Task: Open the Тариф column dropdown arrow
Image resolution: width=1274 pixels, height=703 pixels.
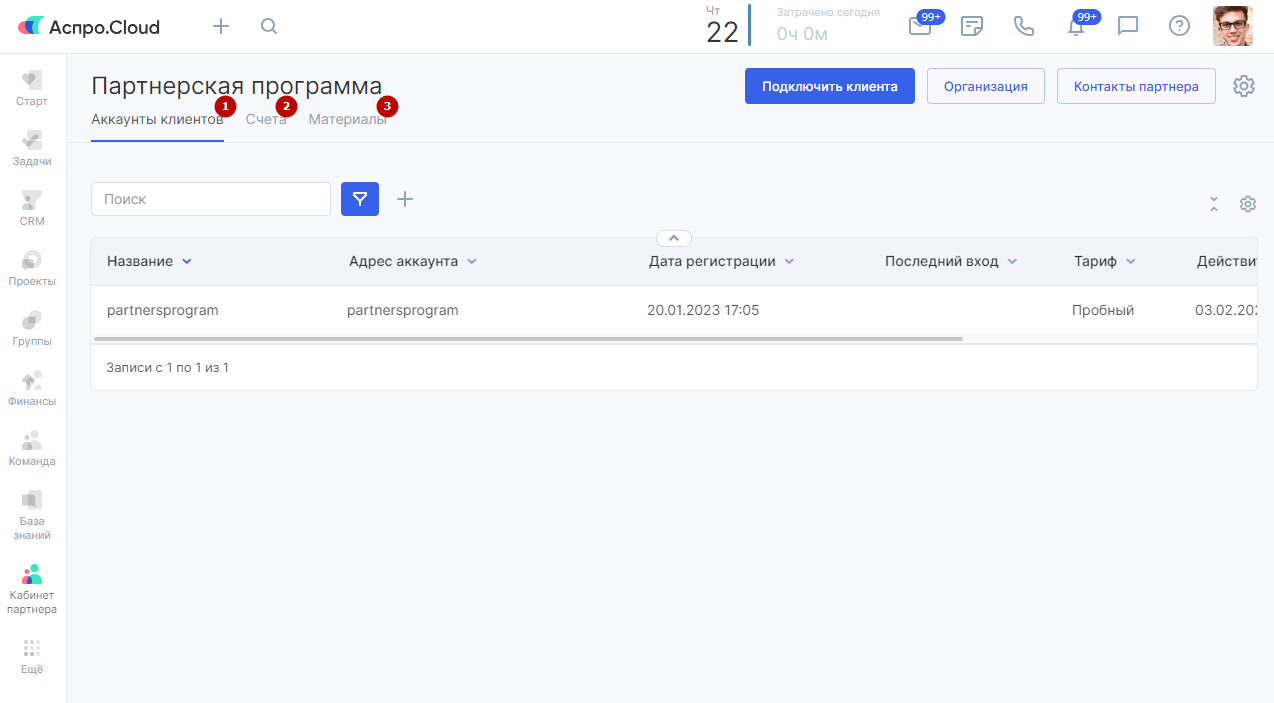Action: point(1130,262)
